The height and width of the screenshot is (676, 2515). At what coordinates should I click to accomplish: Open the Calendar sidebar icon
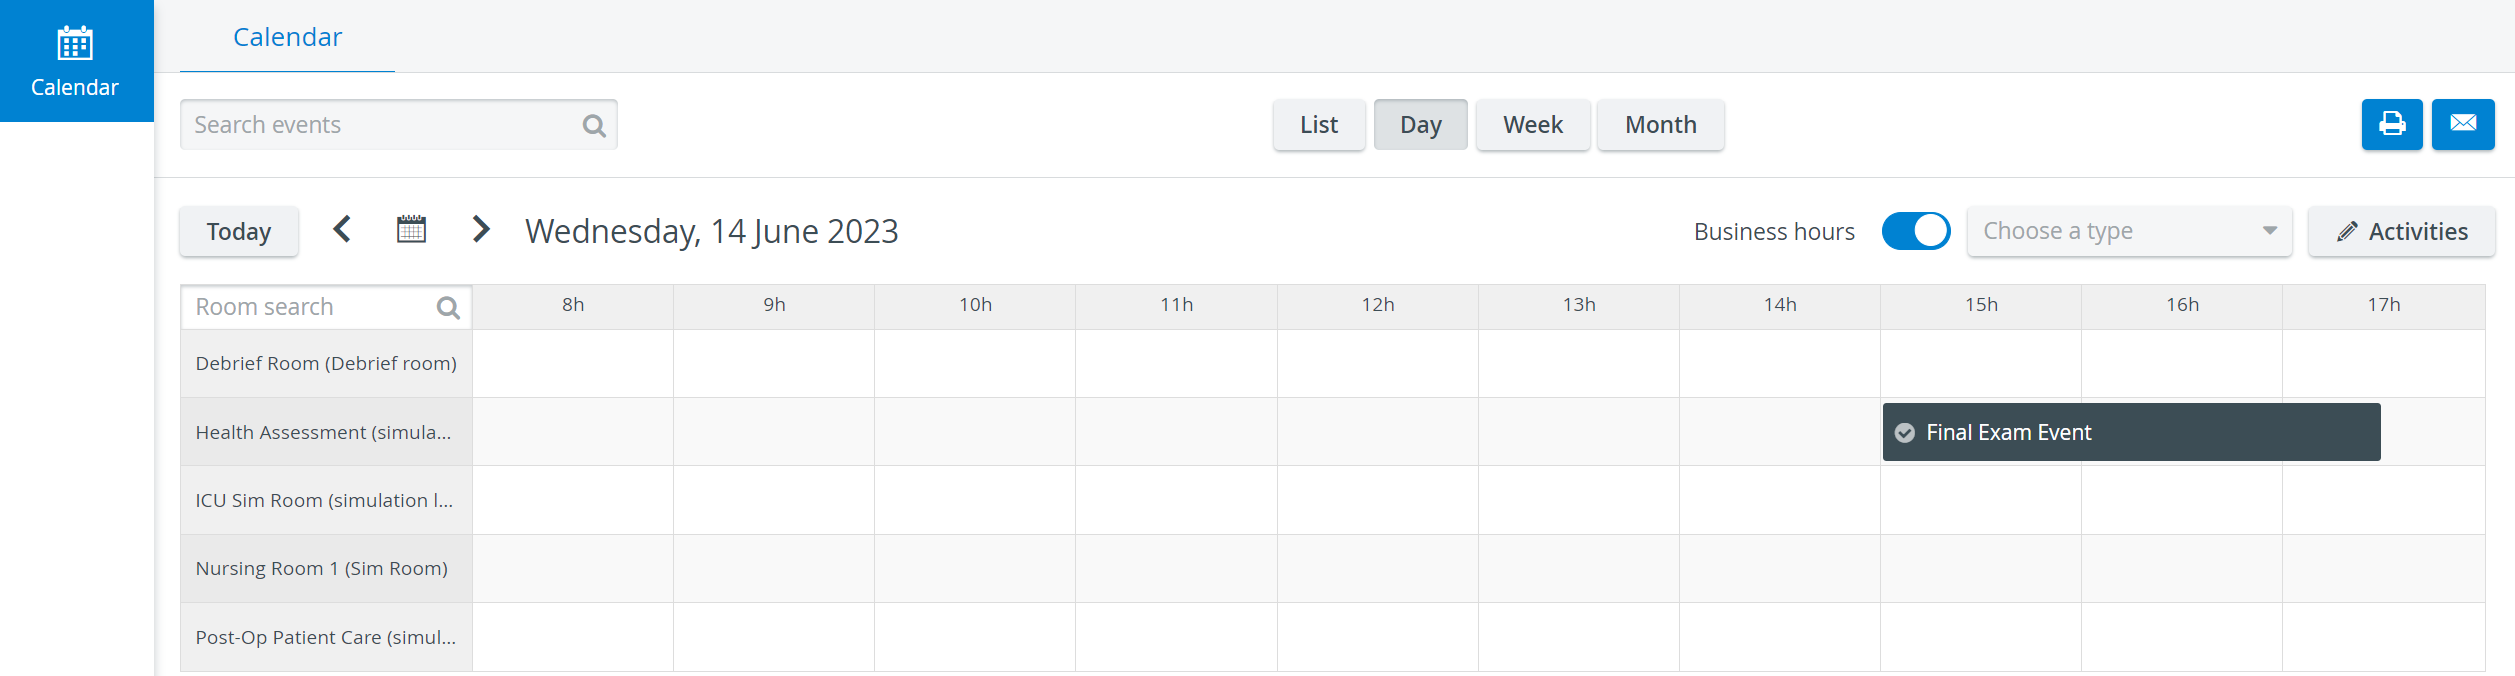tap(75, 60)
